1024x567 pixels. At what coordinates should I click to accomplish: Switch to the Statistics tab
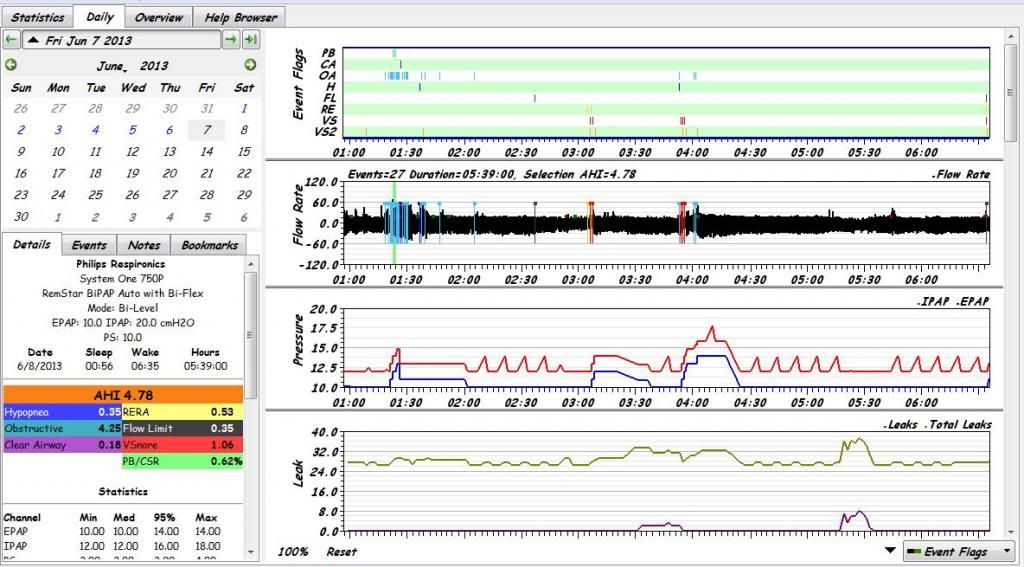pyautogui.click(x=37, y=17)
